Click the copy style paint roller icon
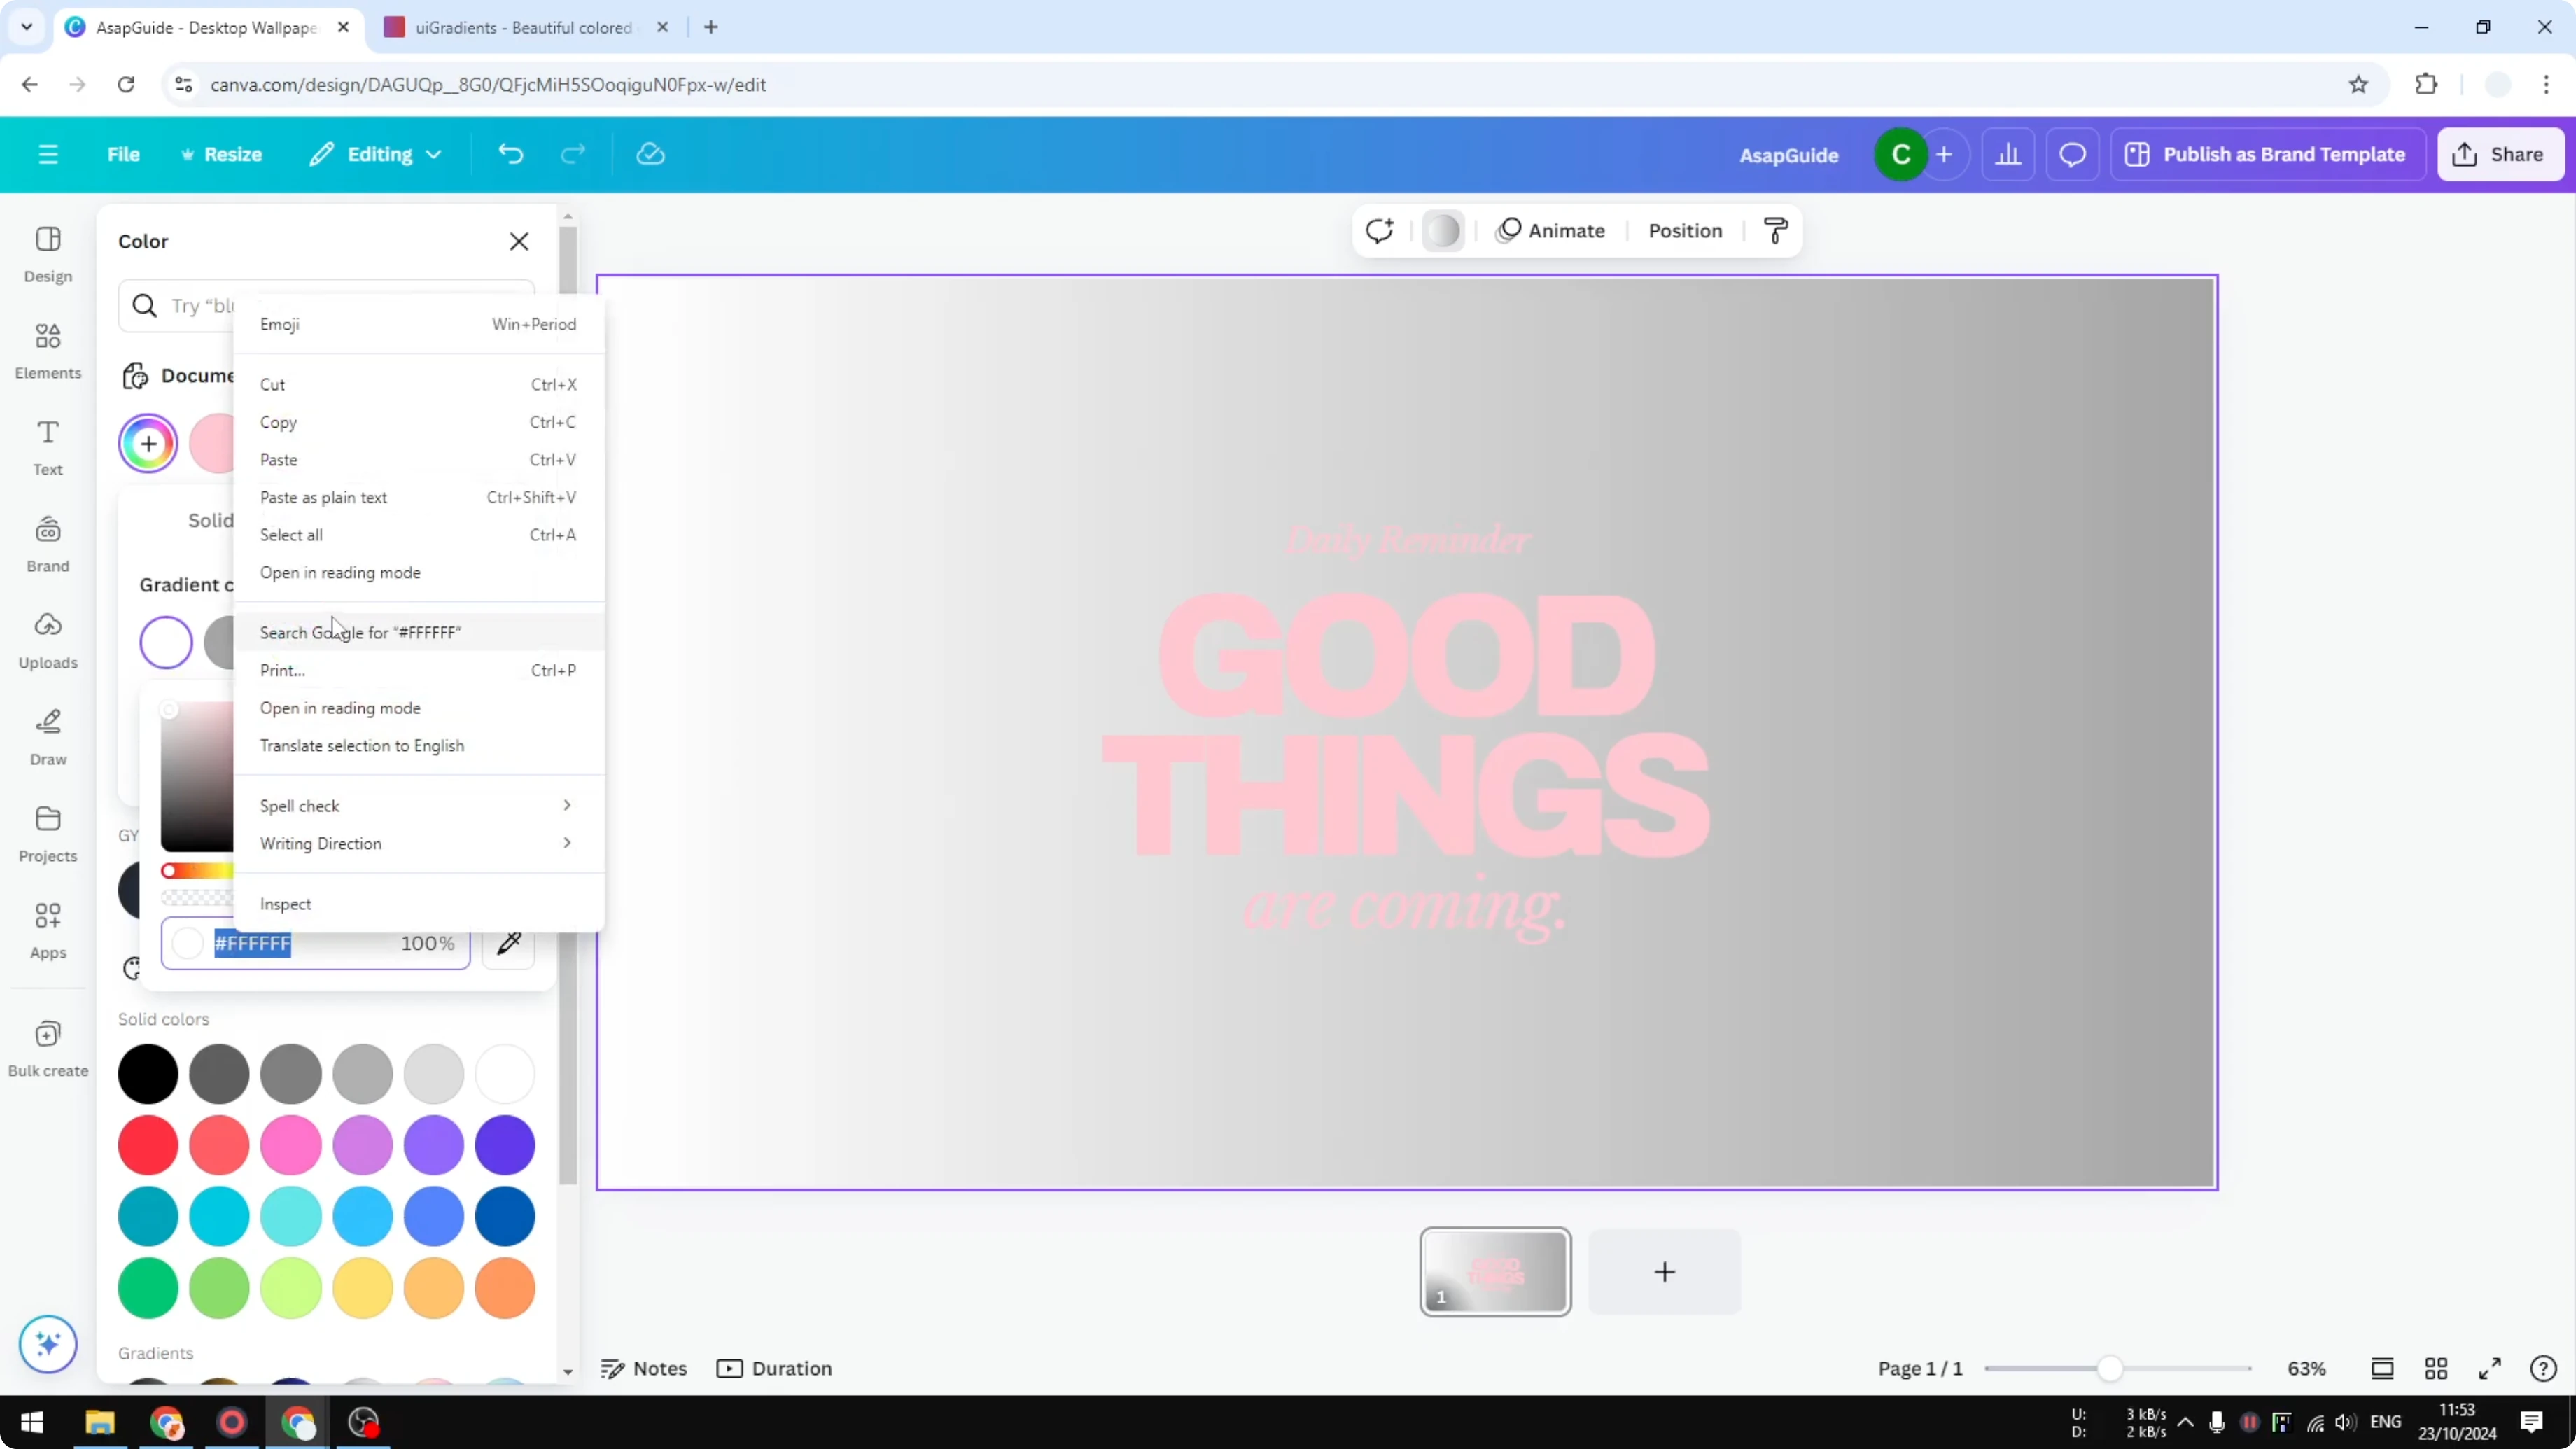Viewport: 2576px width, 1449px height. 1776,231
